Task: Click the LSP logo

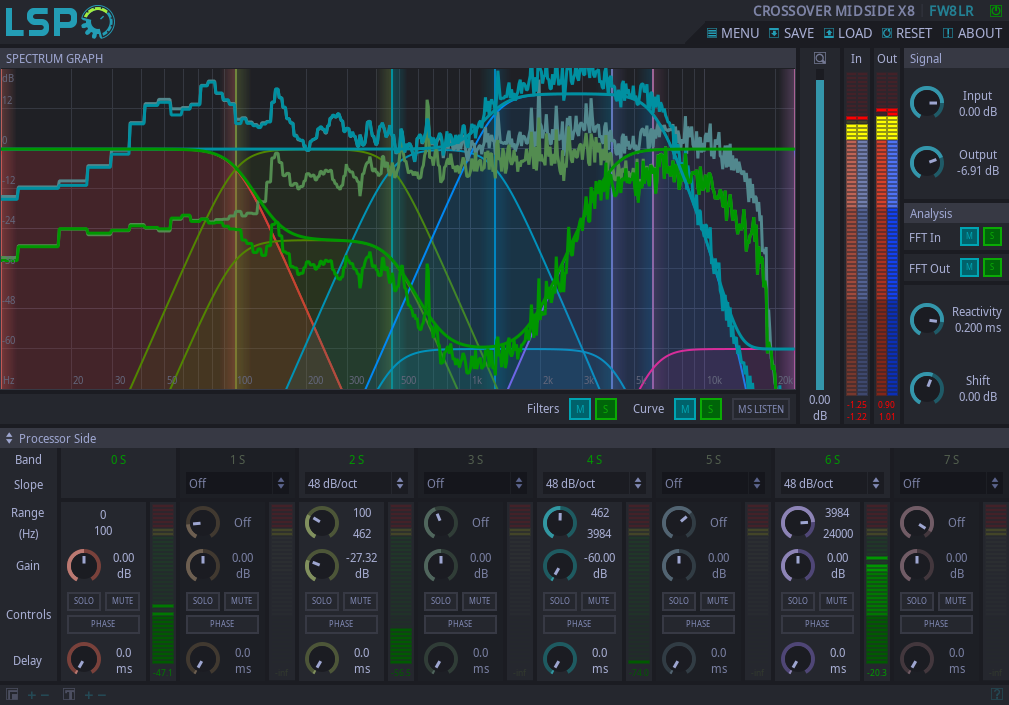Action: click(x=60, y=22)
